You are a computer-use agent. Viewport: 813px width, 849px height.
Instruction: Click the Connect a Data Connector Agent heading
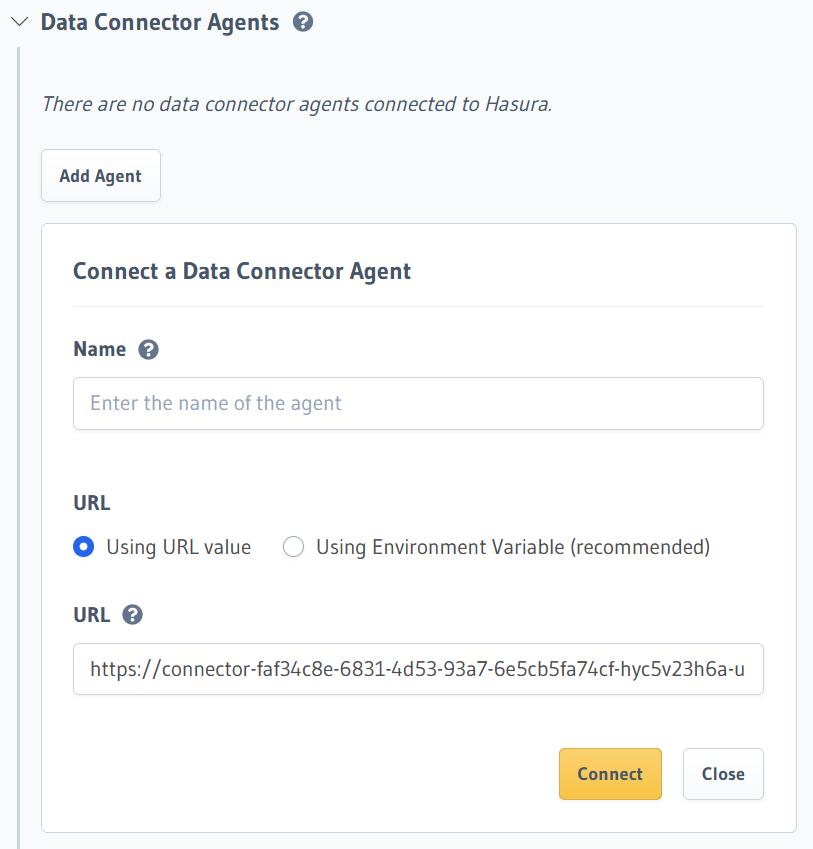[x=241, y=271]
